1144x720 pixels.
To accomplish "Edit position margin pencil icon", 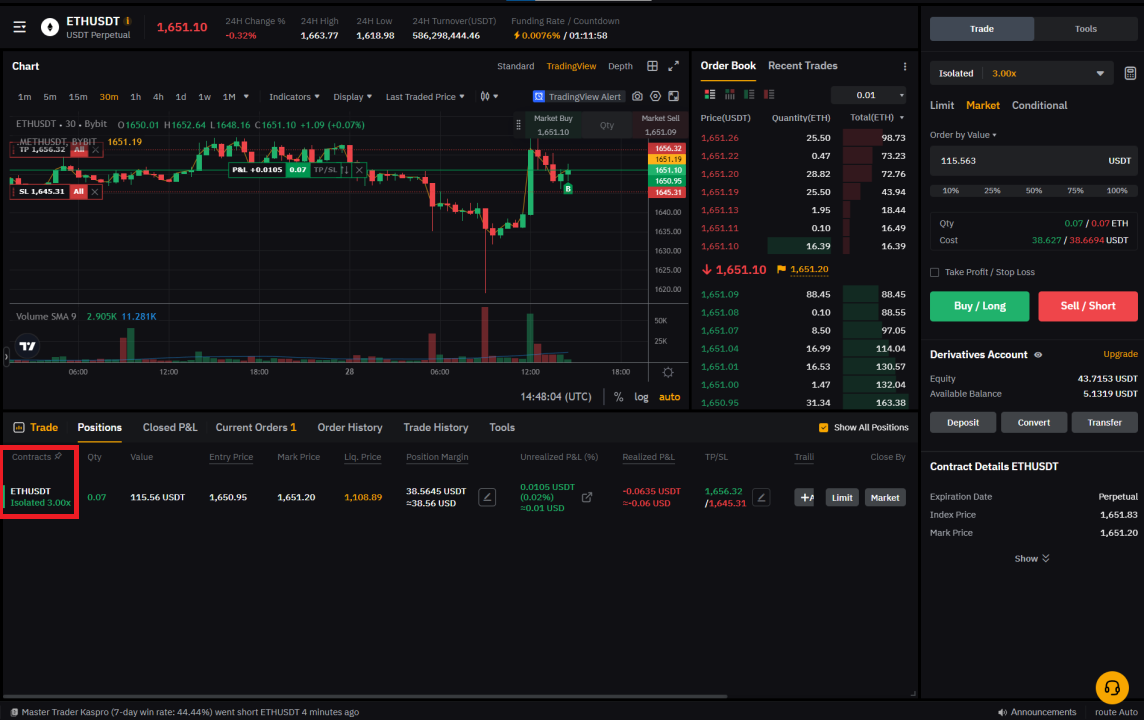I will pos(487,498).
